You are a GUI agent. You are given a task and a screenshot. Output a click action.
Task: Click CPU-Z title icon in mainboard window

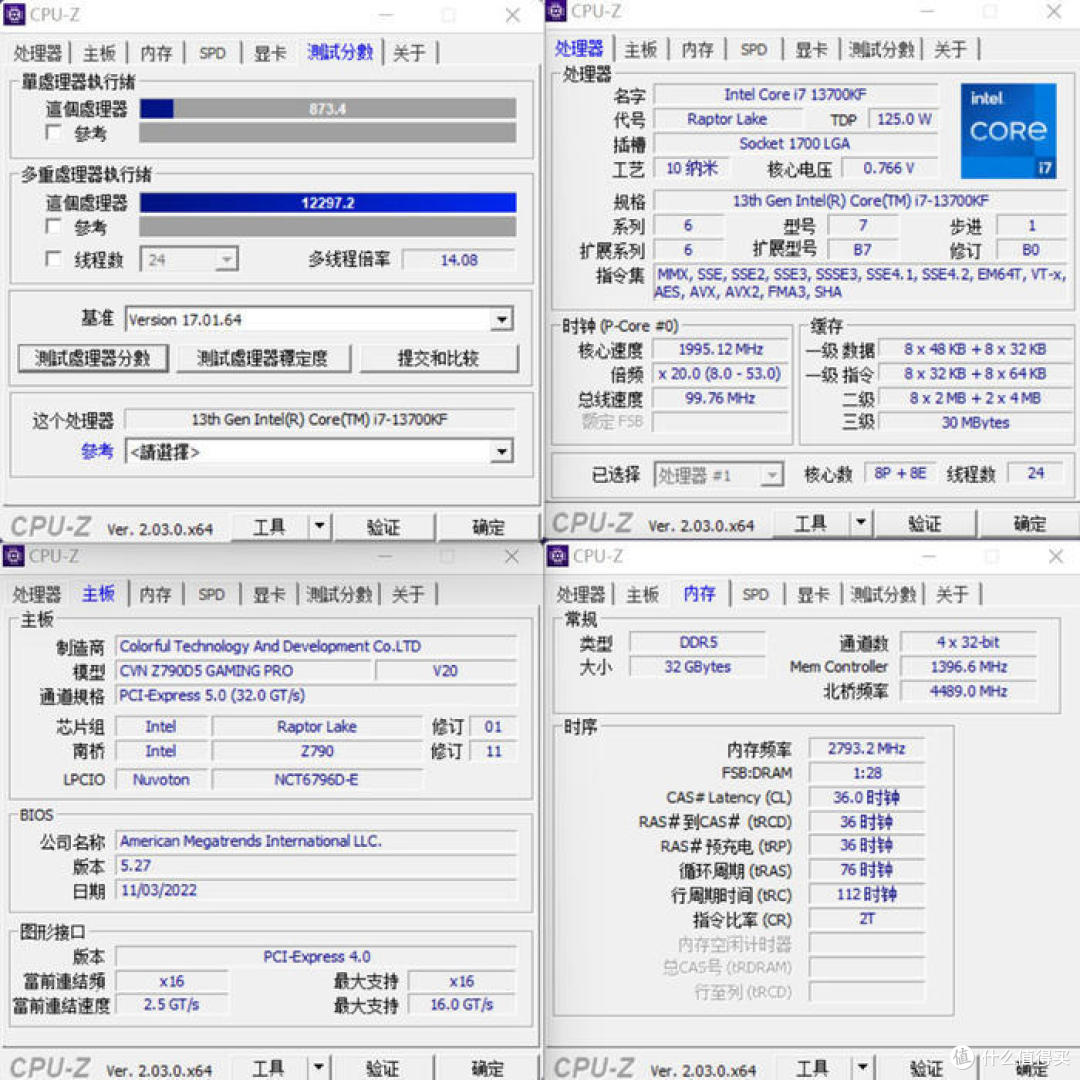click(14, 556)
